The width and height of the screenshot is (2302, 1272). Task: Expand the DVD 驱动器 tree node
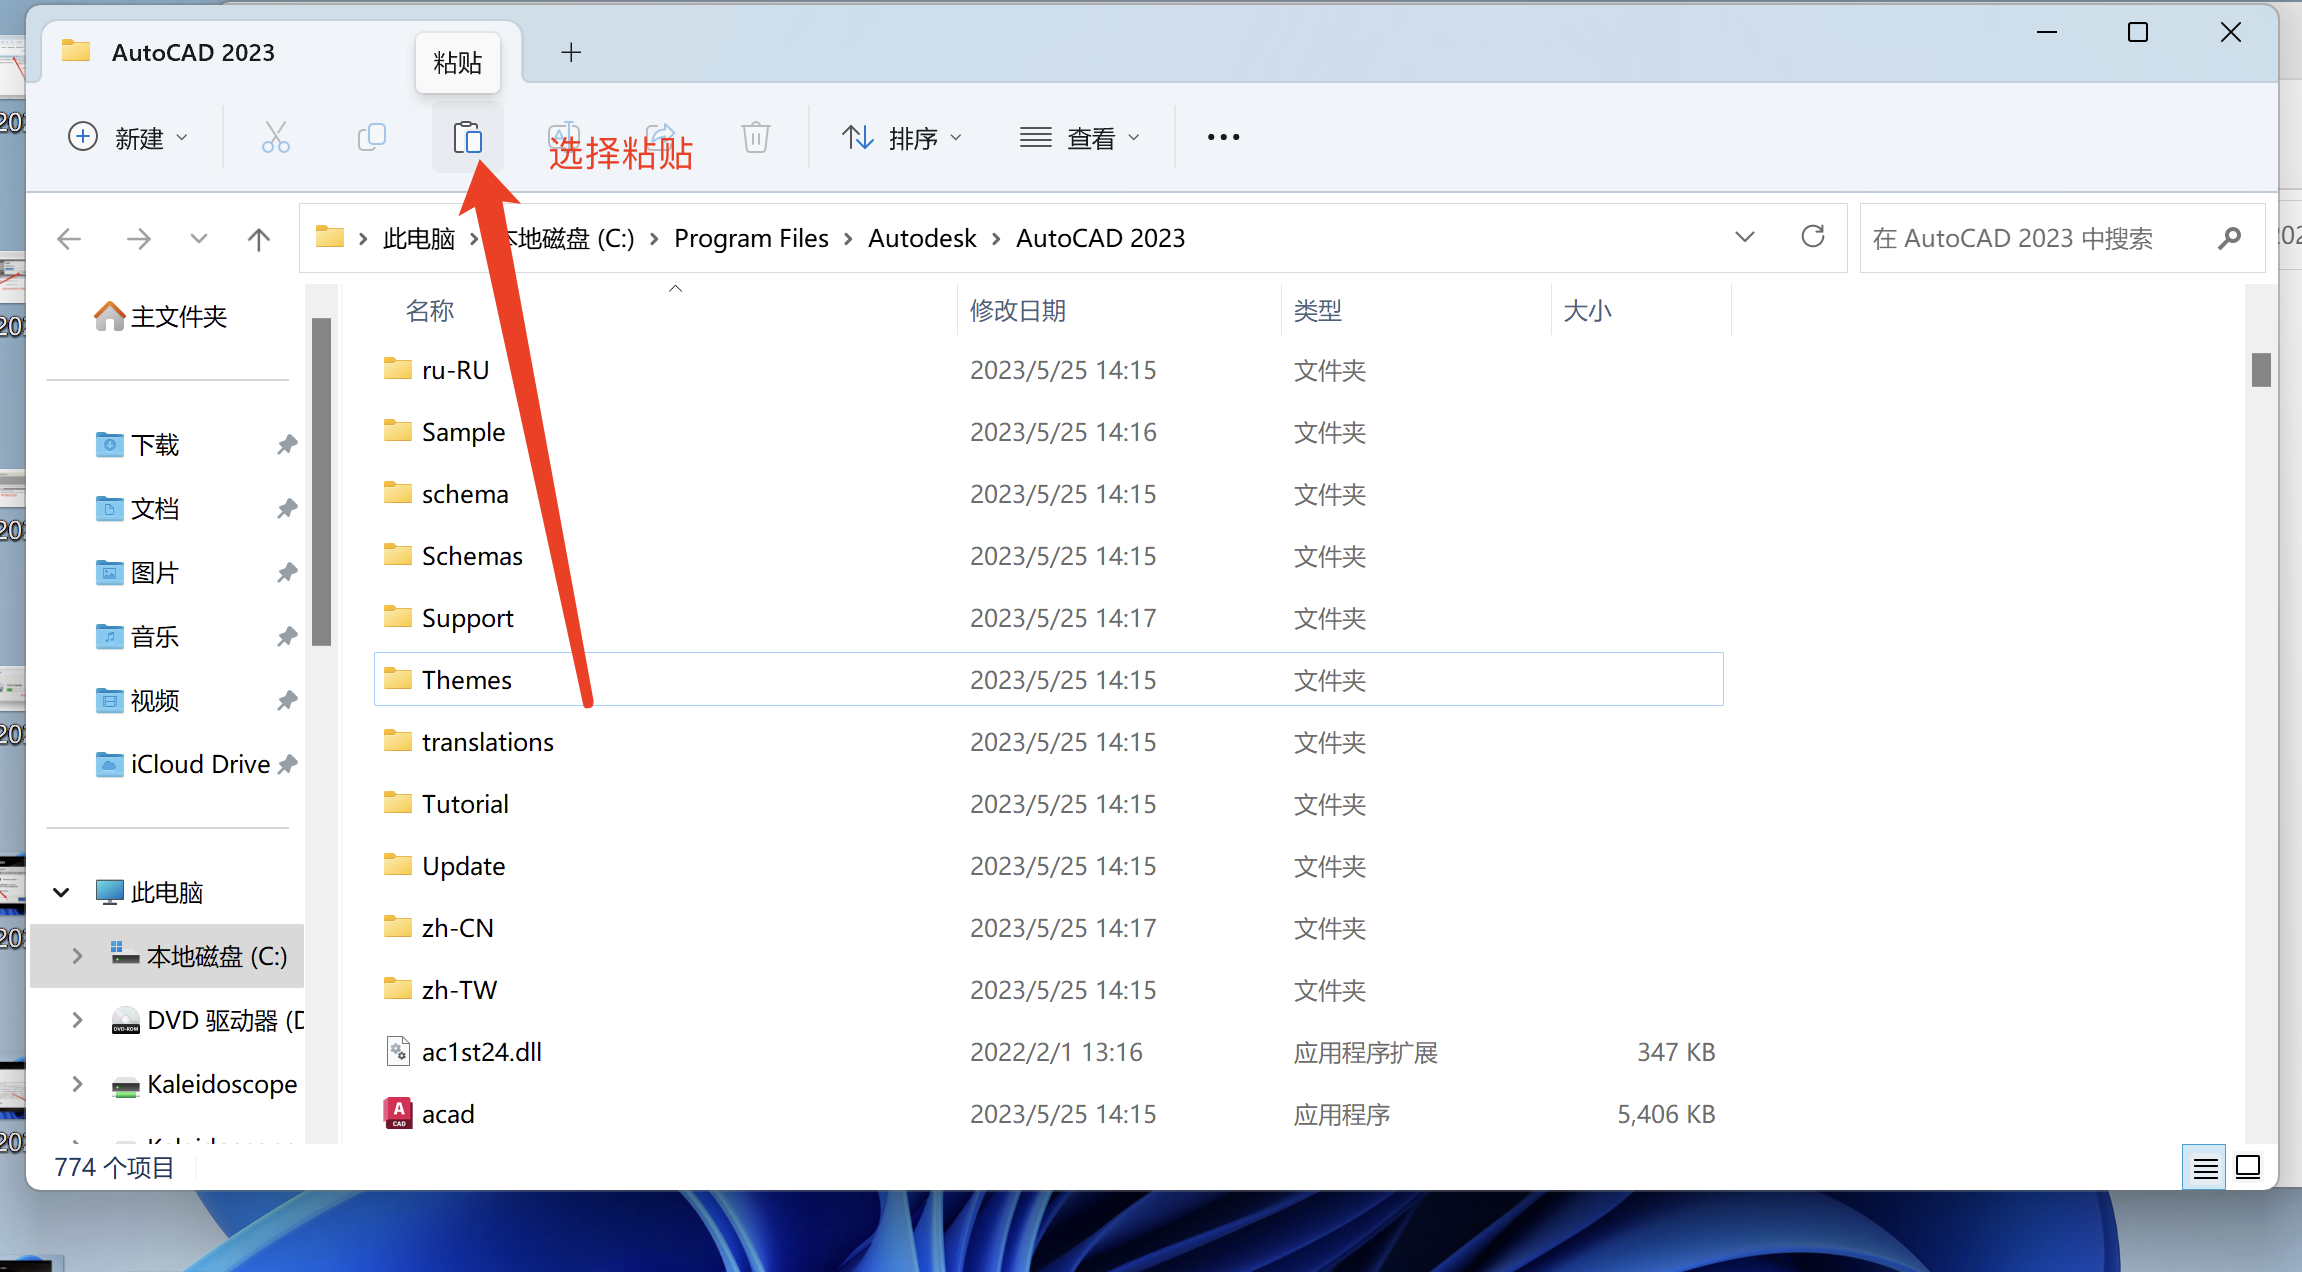click(77, 1020)
